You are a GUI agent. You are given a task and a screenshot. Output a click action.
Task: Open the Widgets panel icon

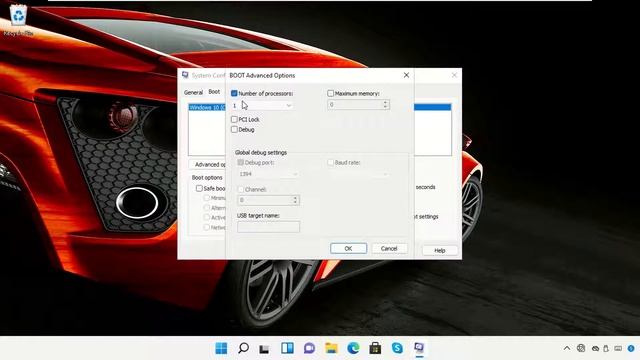[x=287, y=348]
